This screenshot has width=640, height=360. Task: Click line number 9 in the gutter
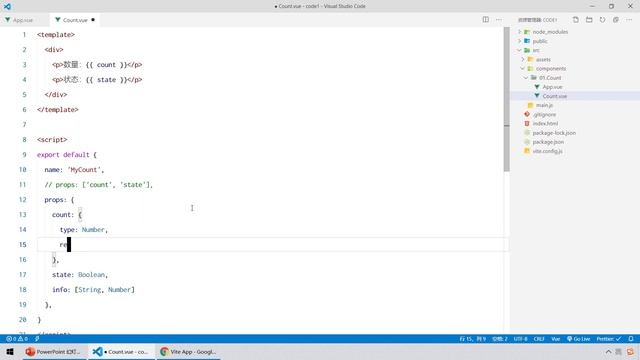24,155
